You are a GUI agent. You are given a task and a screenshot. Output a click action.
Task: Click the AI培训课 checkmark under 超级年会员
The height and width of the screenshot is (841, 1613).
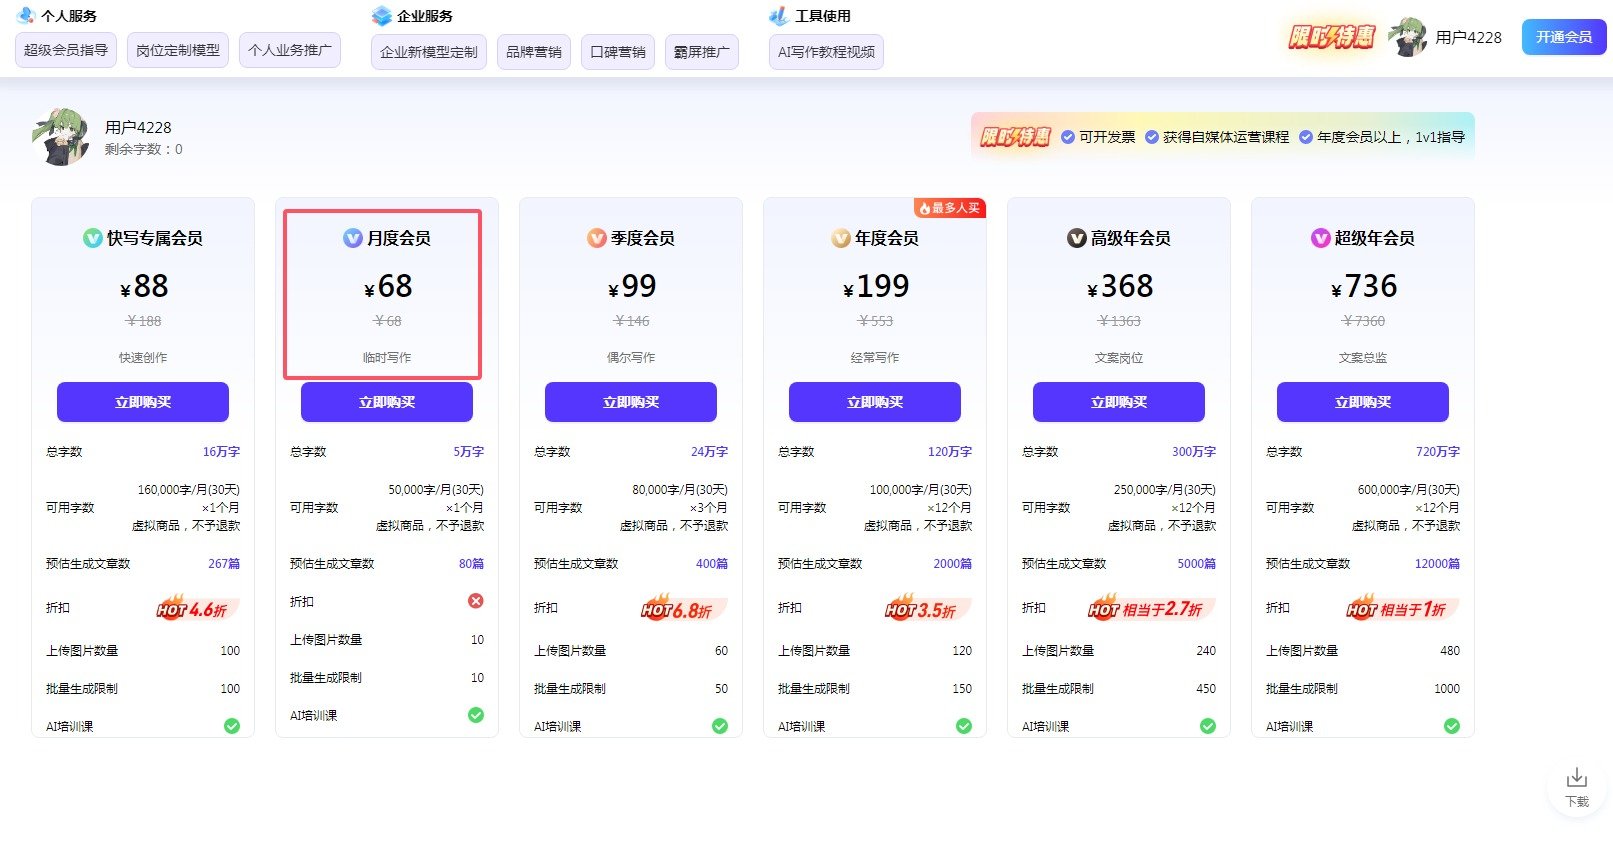pos(1451,726)
